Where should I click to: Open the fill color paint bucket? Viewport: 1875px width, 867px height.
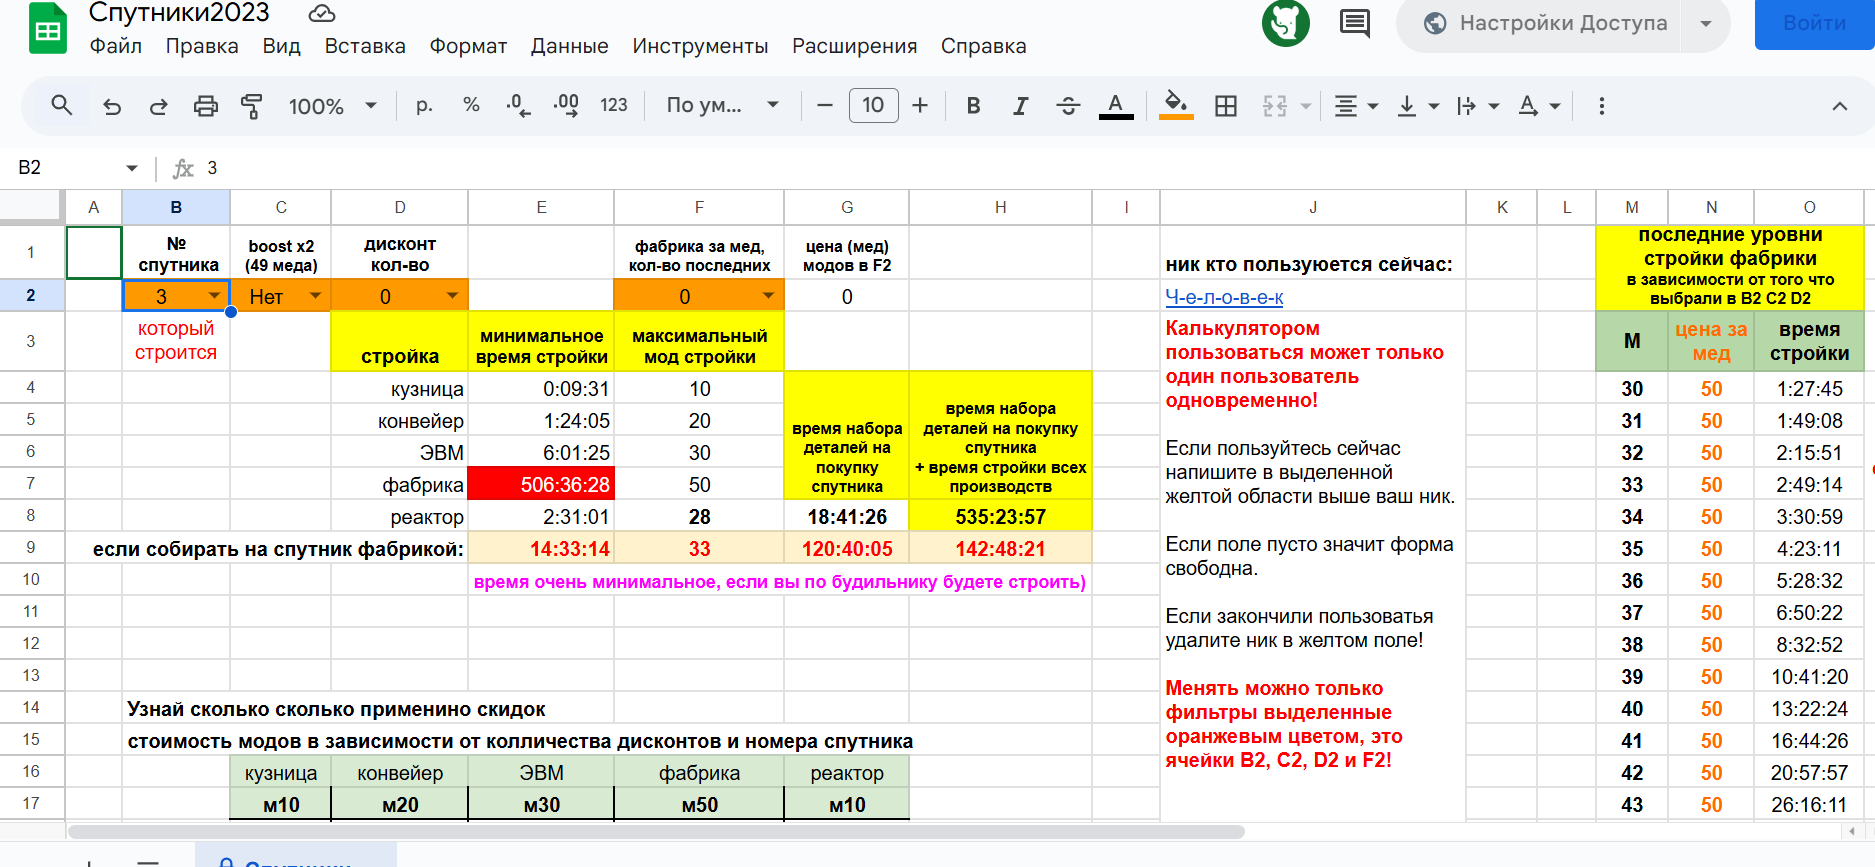(x=1176, y=106)
